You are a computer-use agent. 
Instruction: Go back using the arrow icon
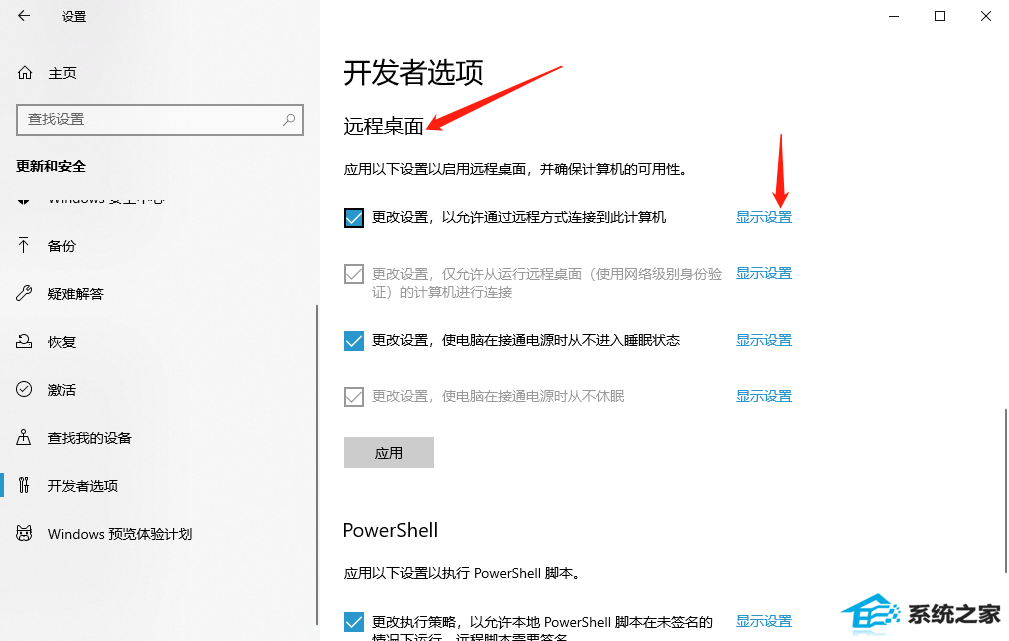click(x=24, y=15)
